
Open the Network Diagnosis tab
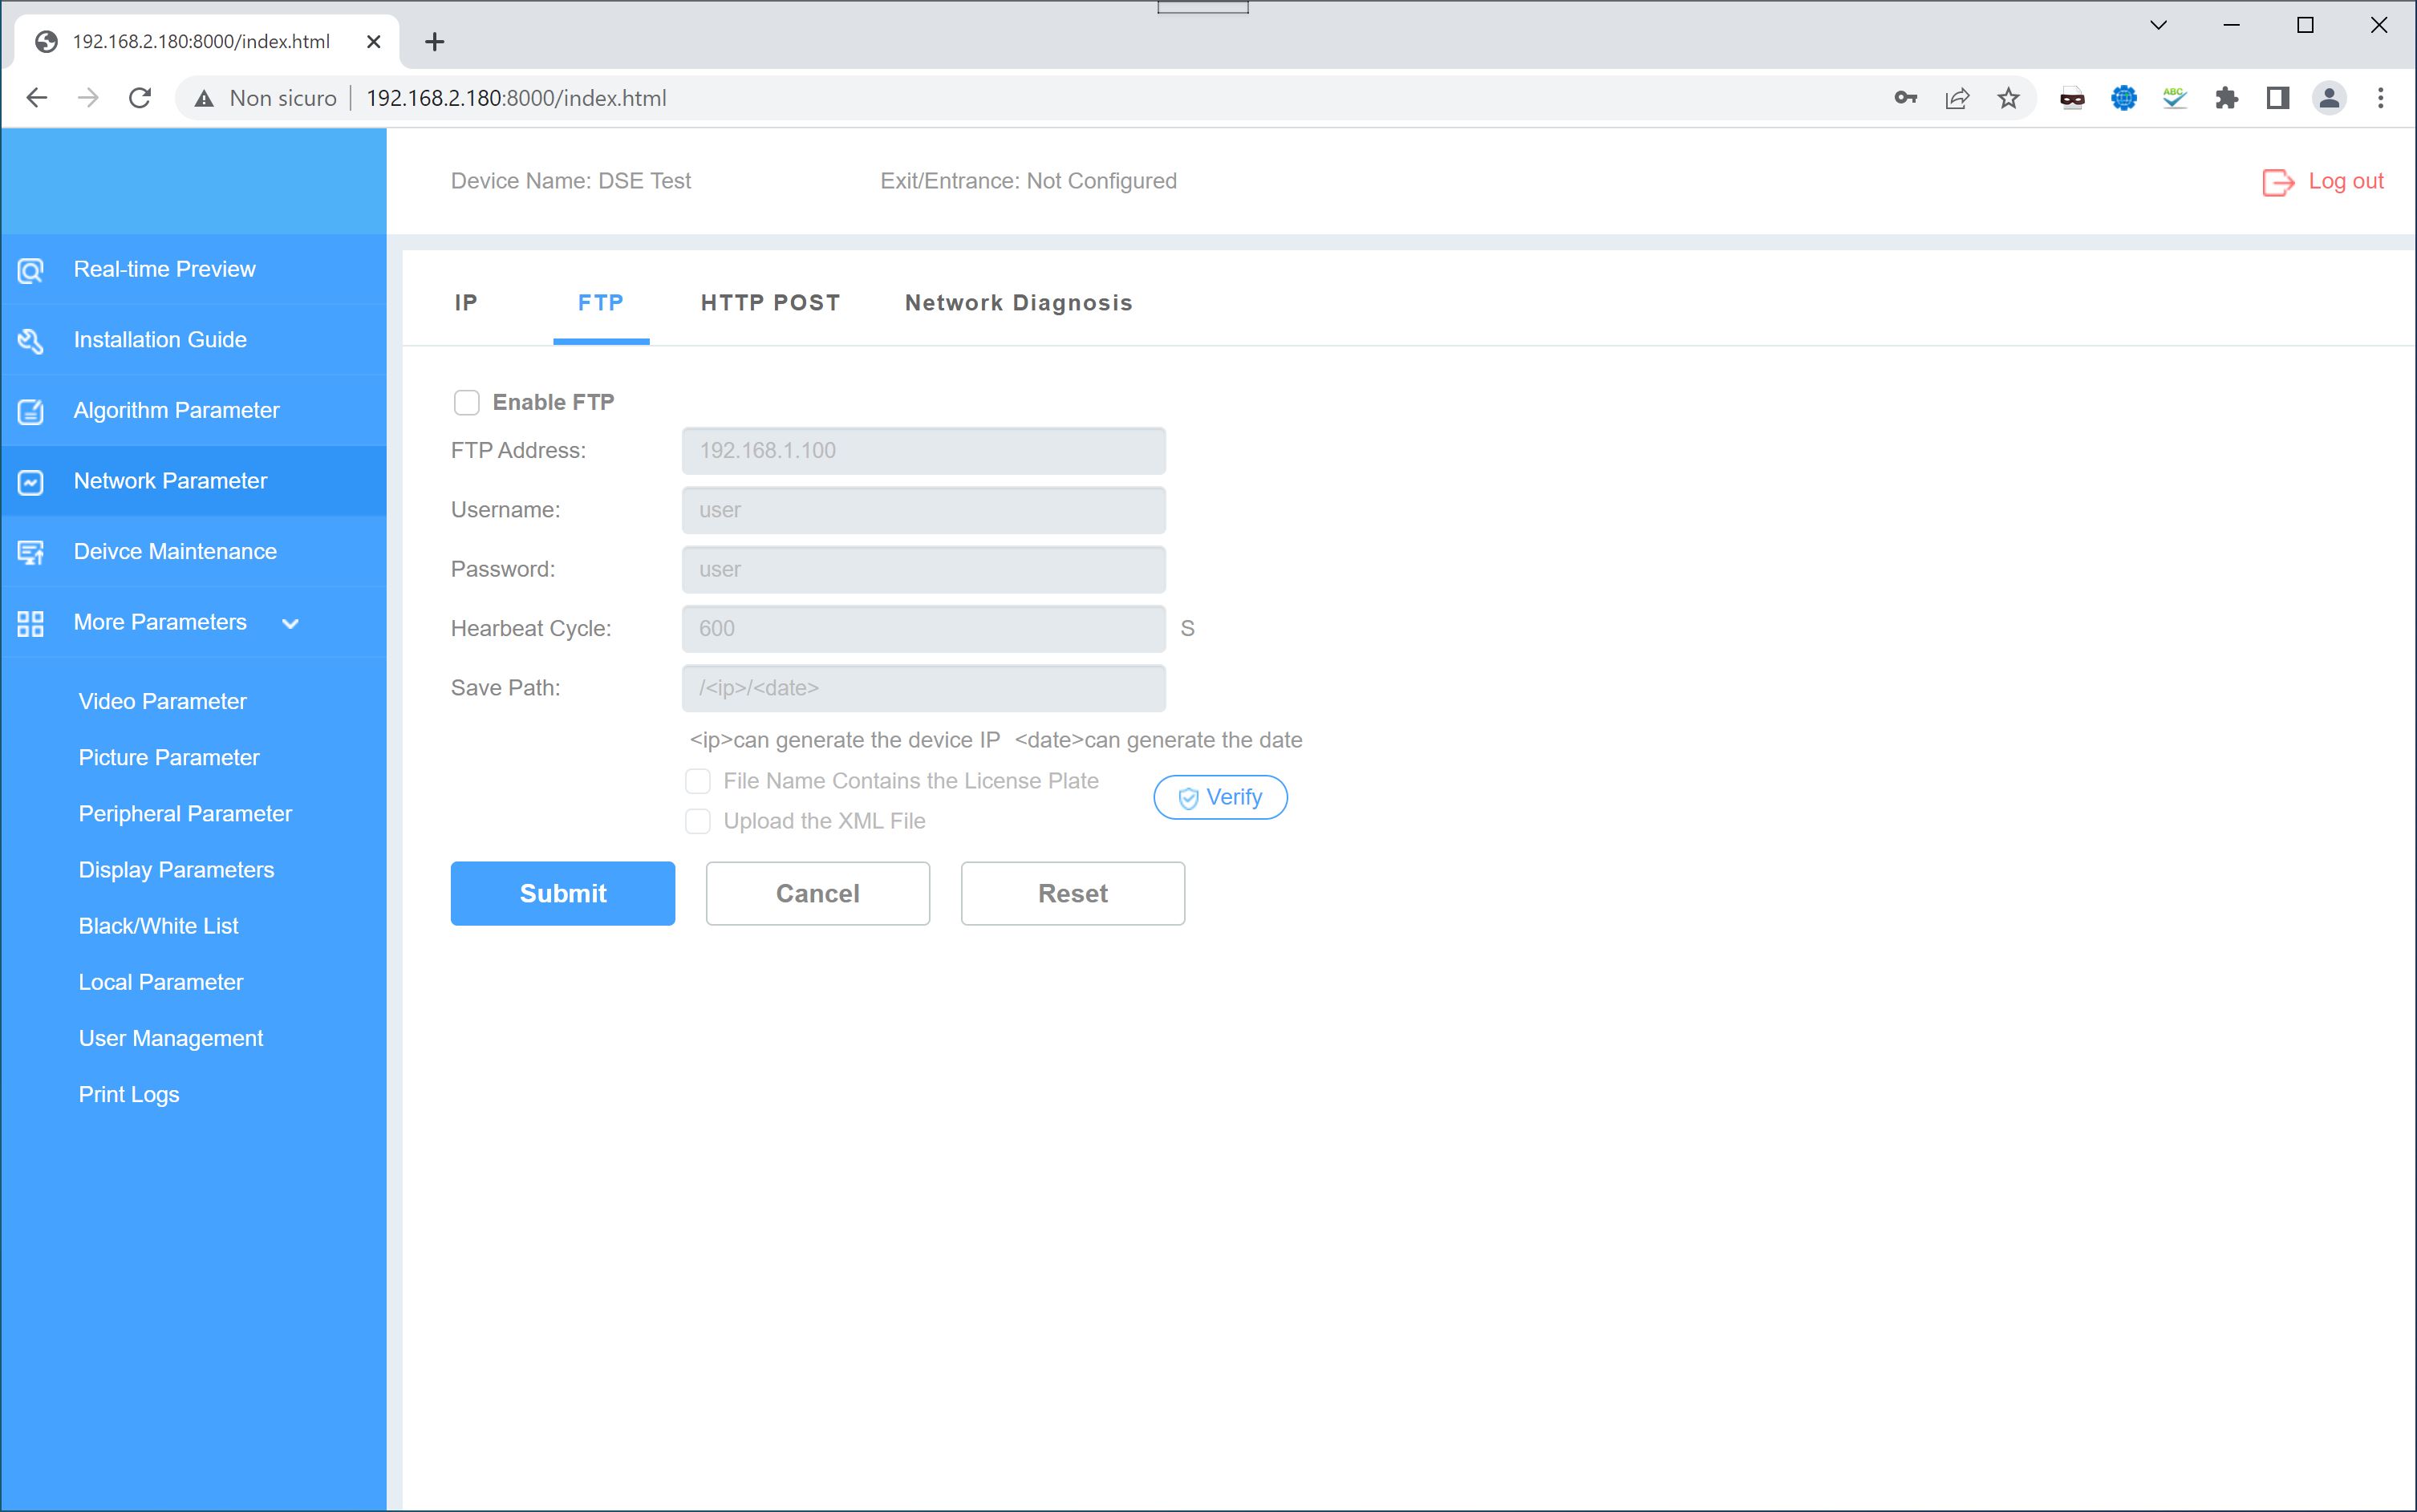(x=1018, y=303)
